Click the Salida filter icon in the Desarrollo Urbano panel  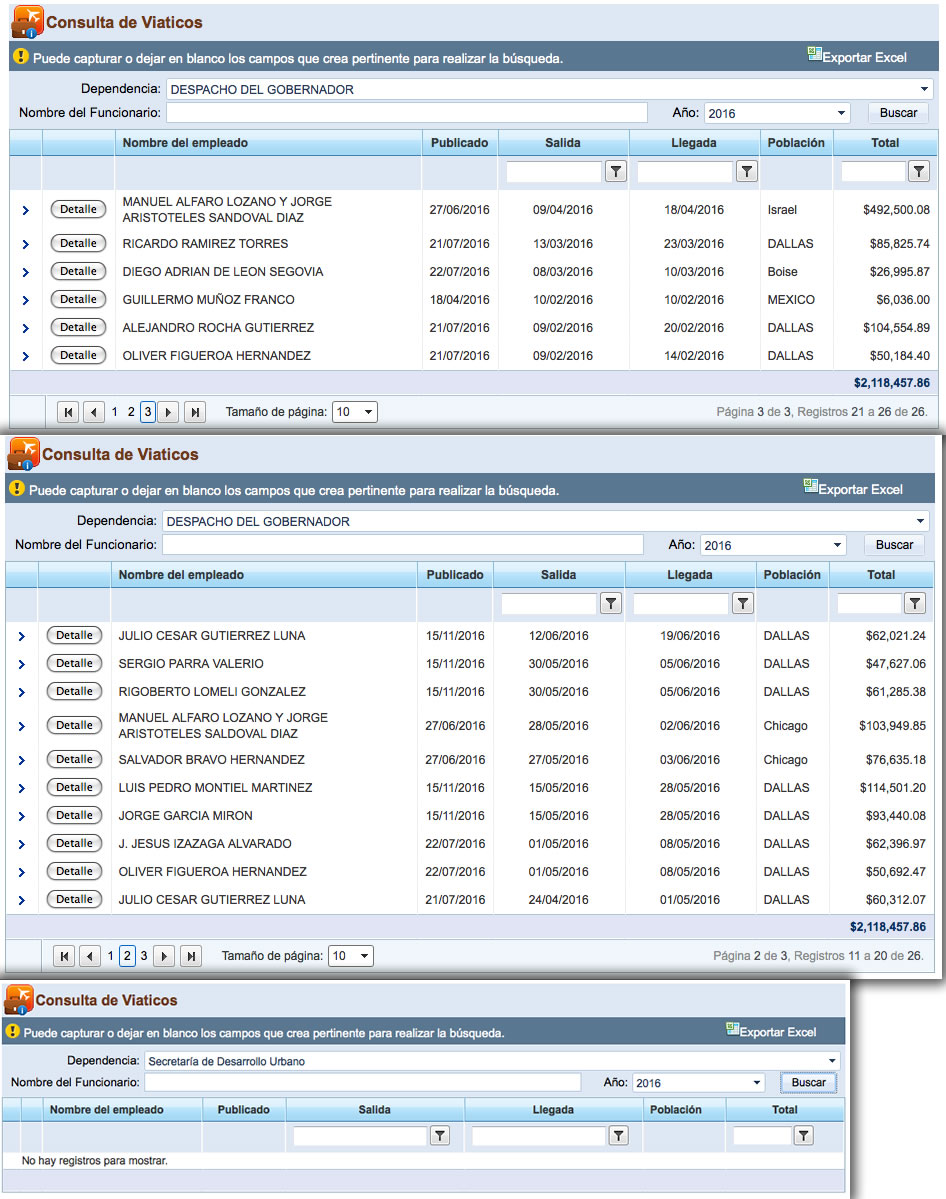[x=440, y=1136]
